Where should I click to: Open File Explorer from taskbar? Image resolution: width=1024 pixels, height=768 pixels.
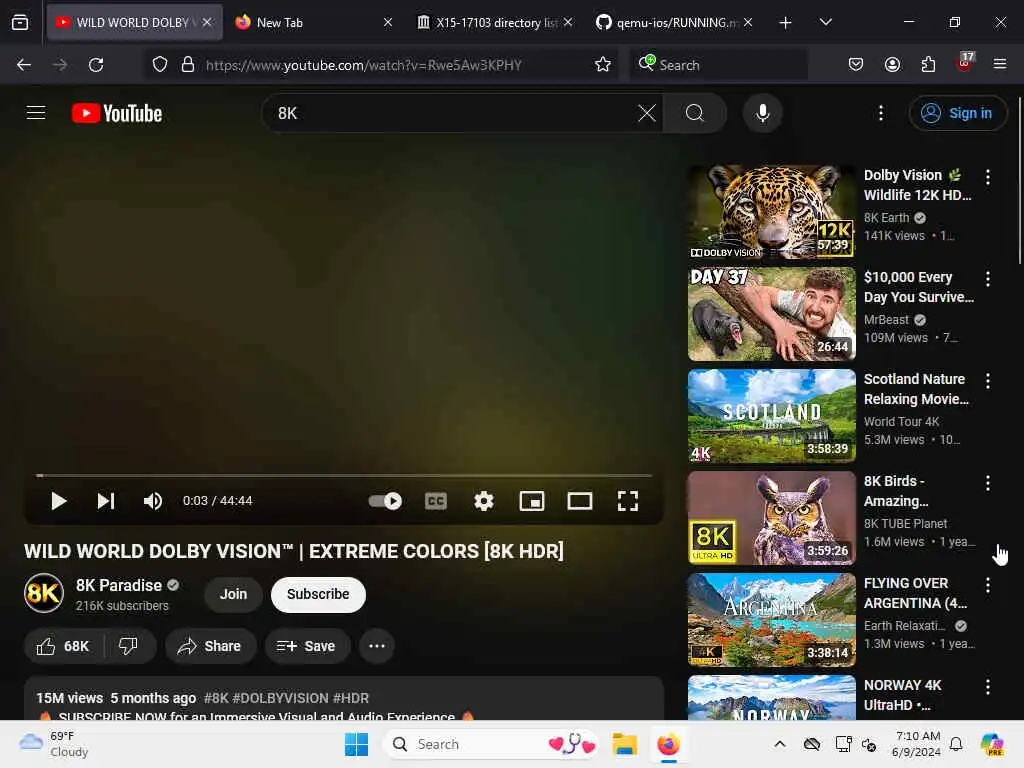click(624, 744)
